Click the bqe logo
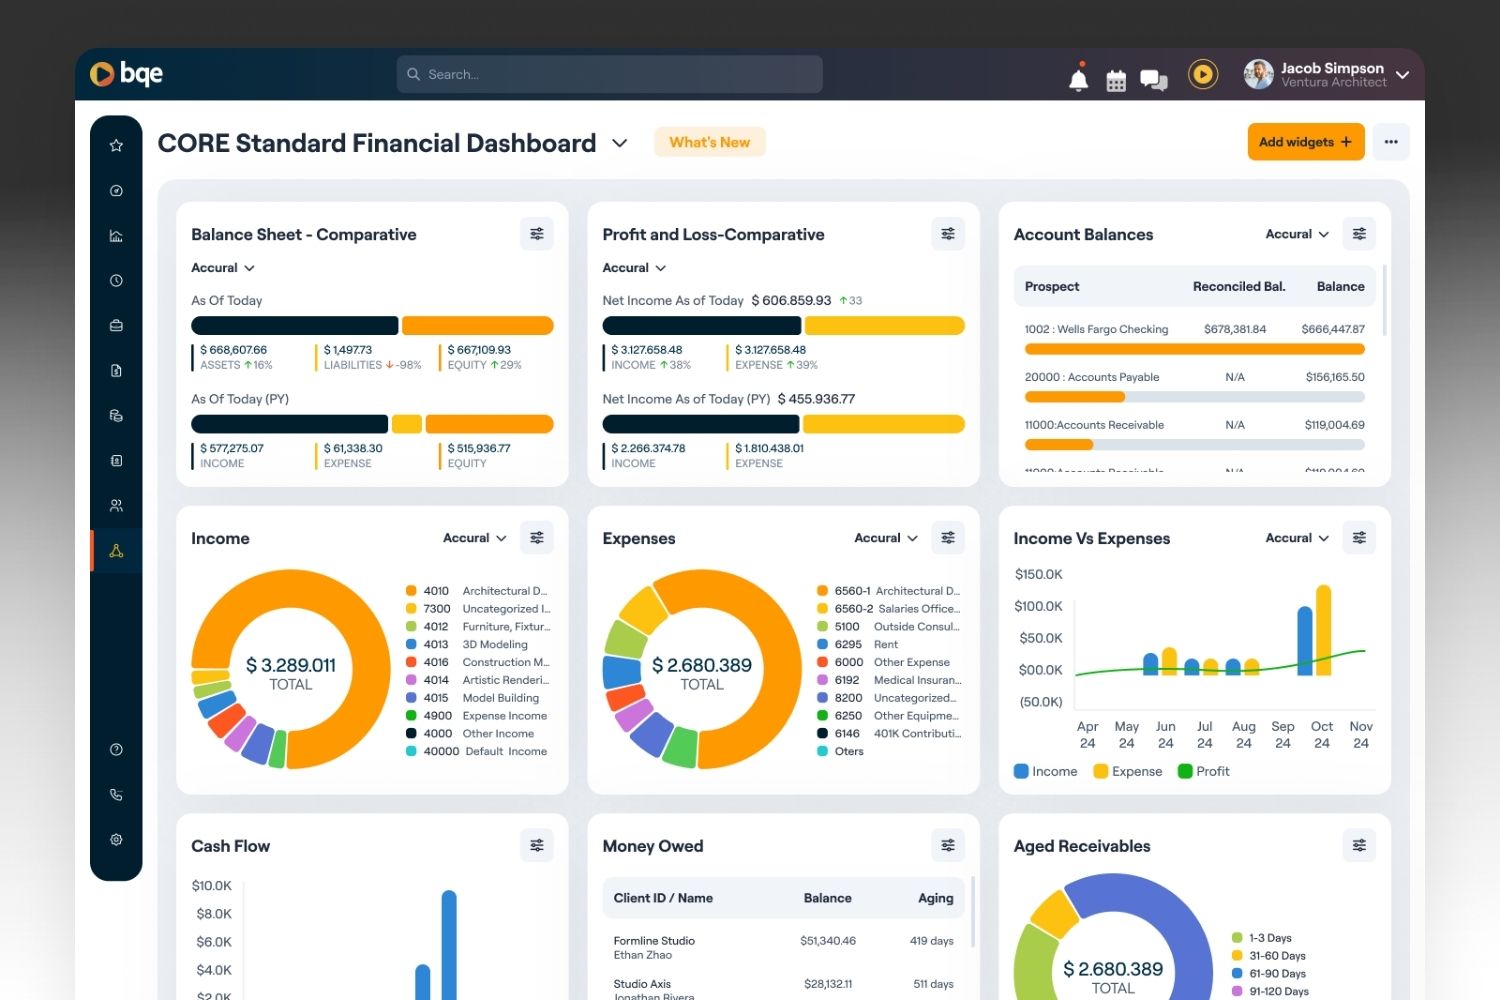 click(126, 74)
